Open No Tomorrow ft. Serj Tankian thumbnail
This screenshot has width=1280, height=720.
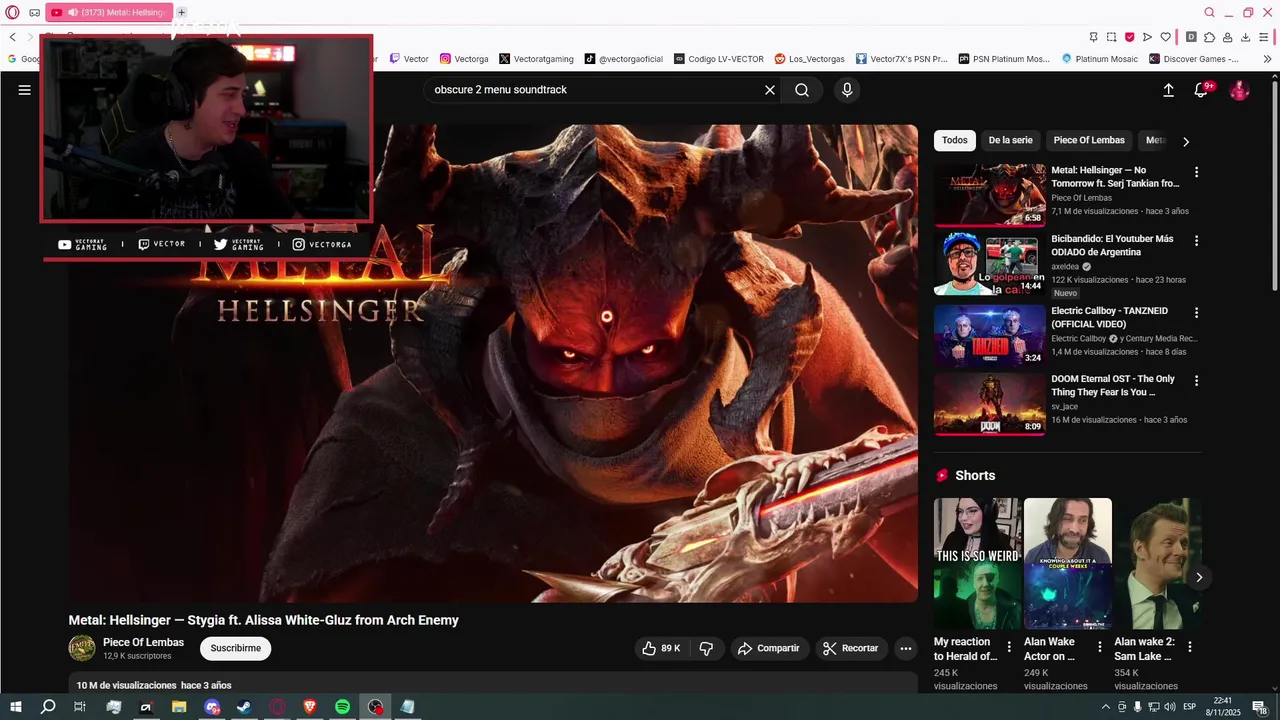click(989, 195)
